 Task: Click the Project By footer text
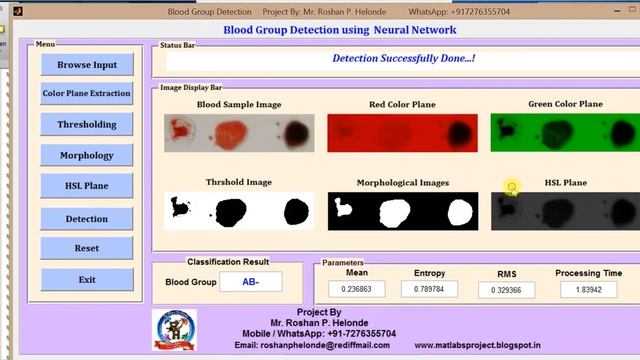pos(319,312)
